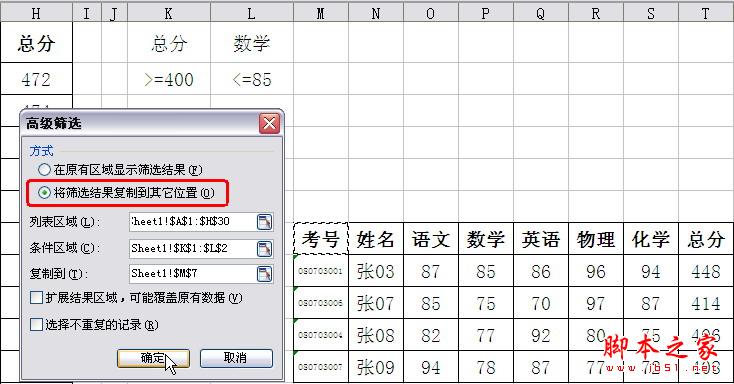Select column S header

pos(651,14)
